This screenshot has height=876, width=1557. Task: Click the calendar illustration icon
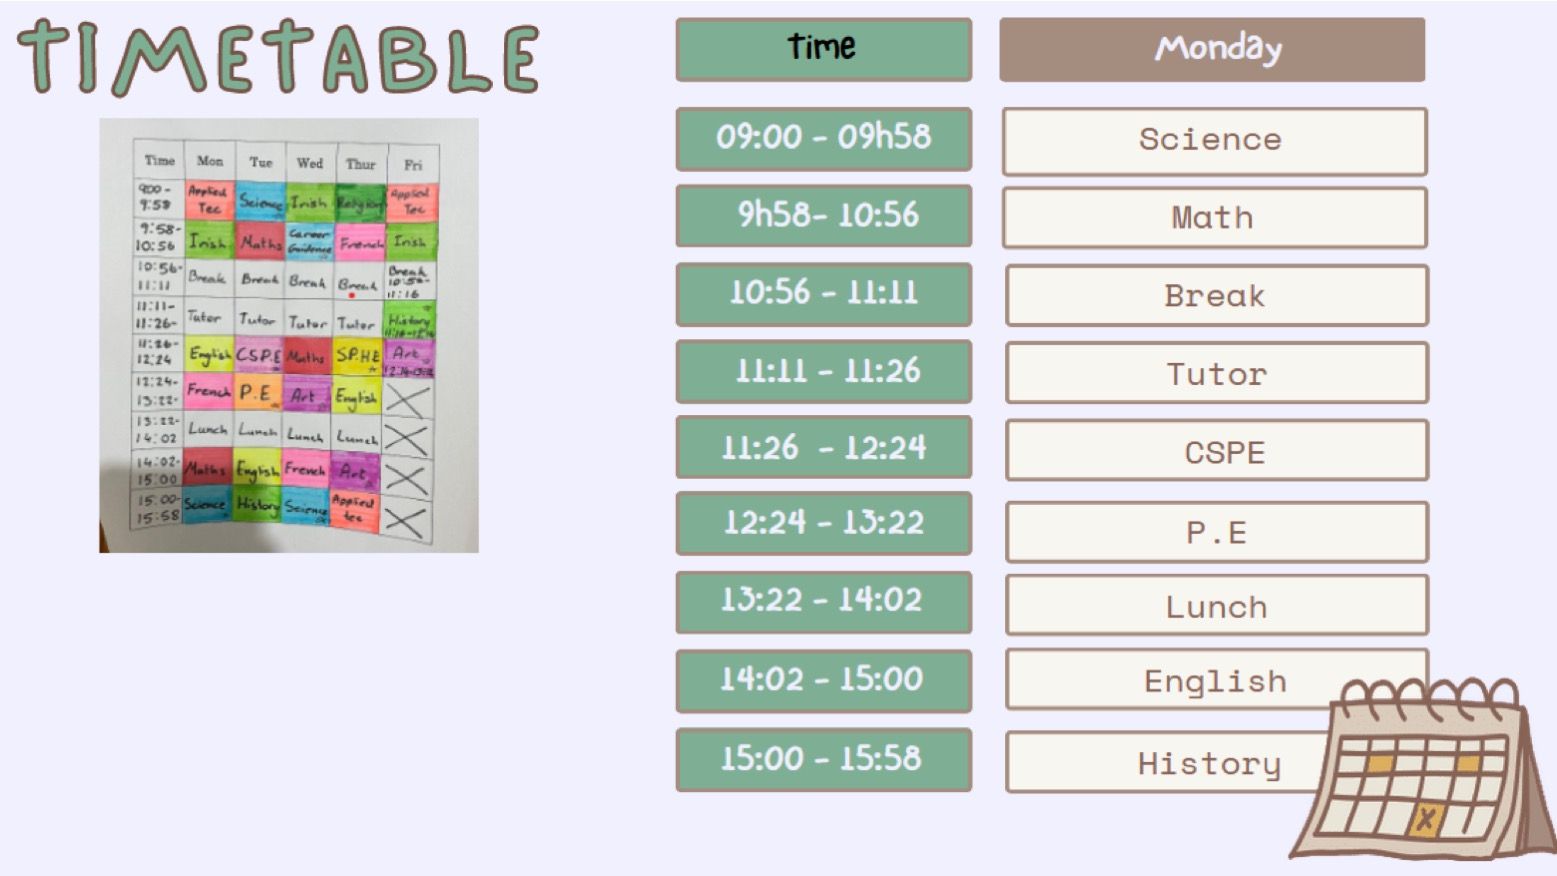[1423, 768]
